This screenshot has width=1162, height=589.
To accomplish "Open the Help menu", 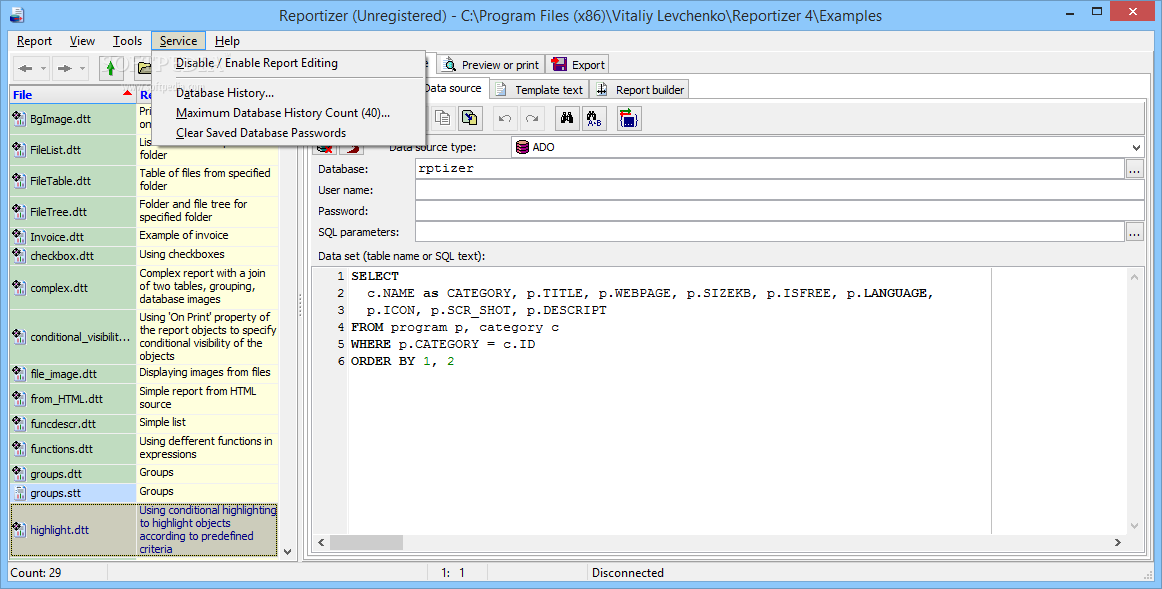I will point(228,41).
